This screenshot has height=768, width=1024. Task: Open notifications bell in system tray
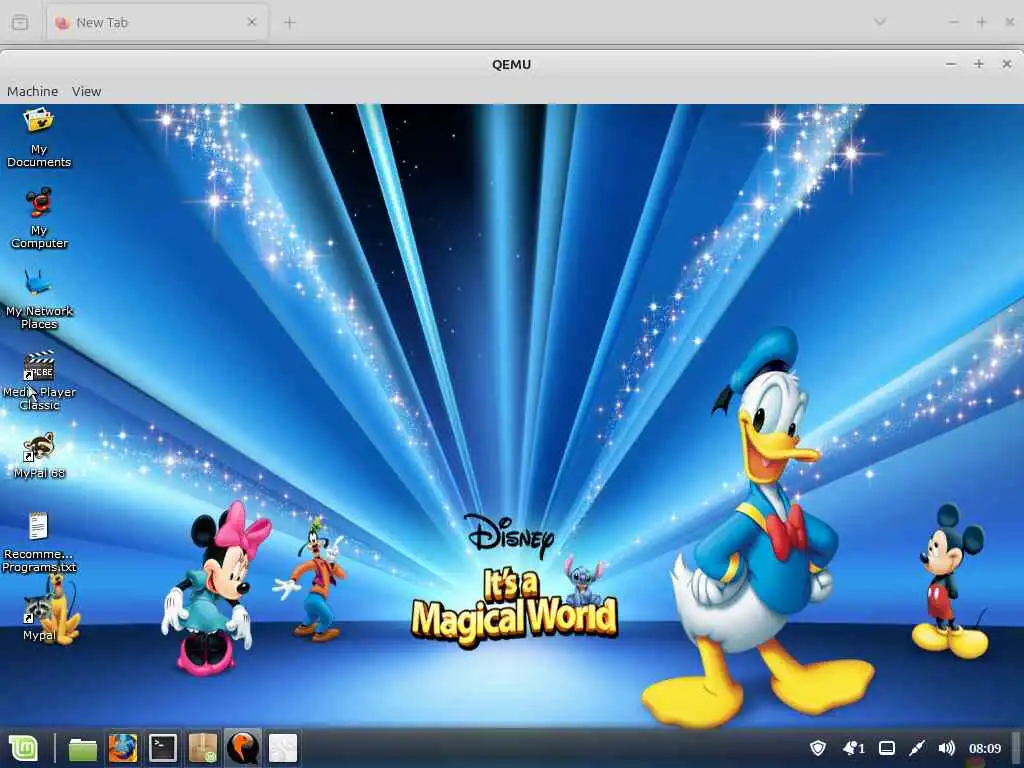[853, 748]
